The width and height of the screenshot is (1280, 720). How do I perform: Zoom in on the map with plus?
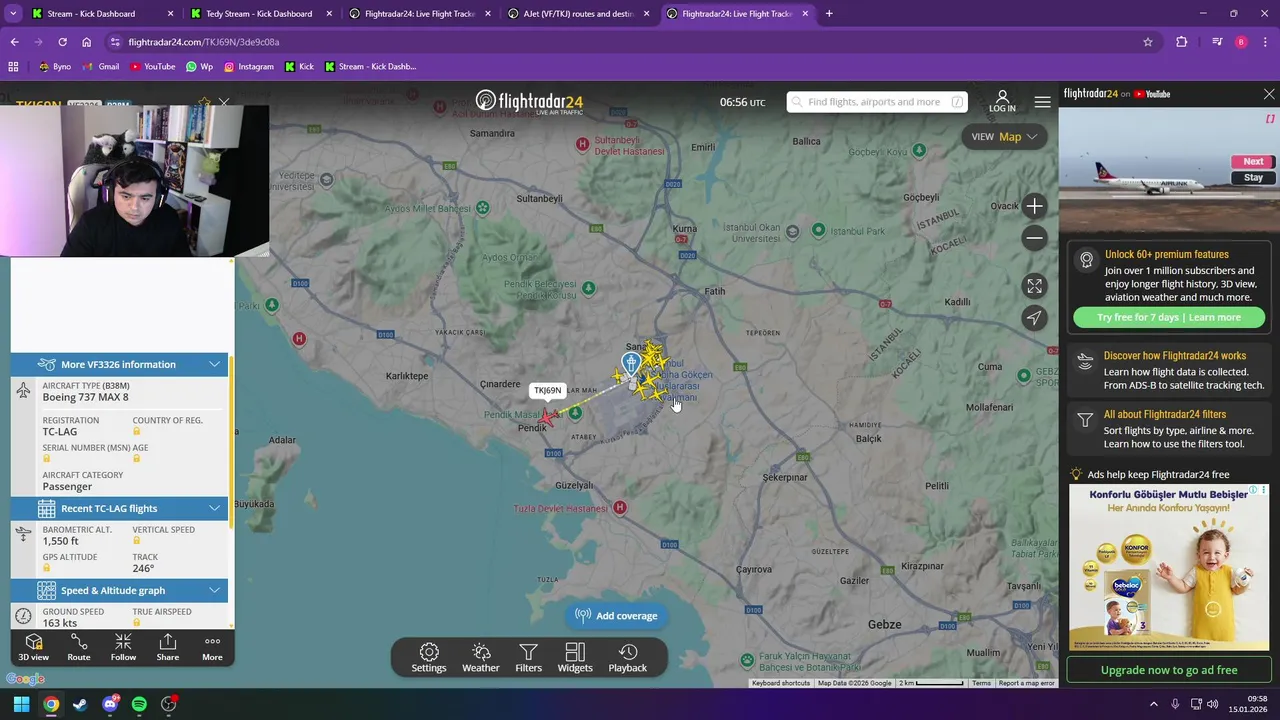click(x=1035, y=206)
